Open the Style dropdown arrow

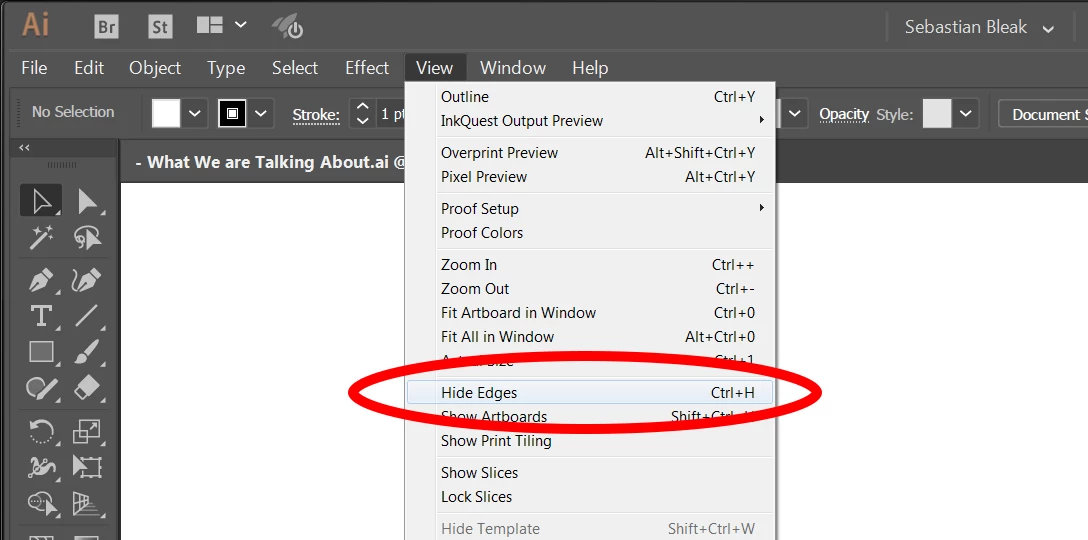(966, 114)
